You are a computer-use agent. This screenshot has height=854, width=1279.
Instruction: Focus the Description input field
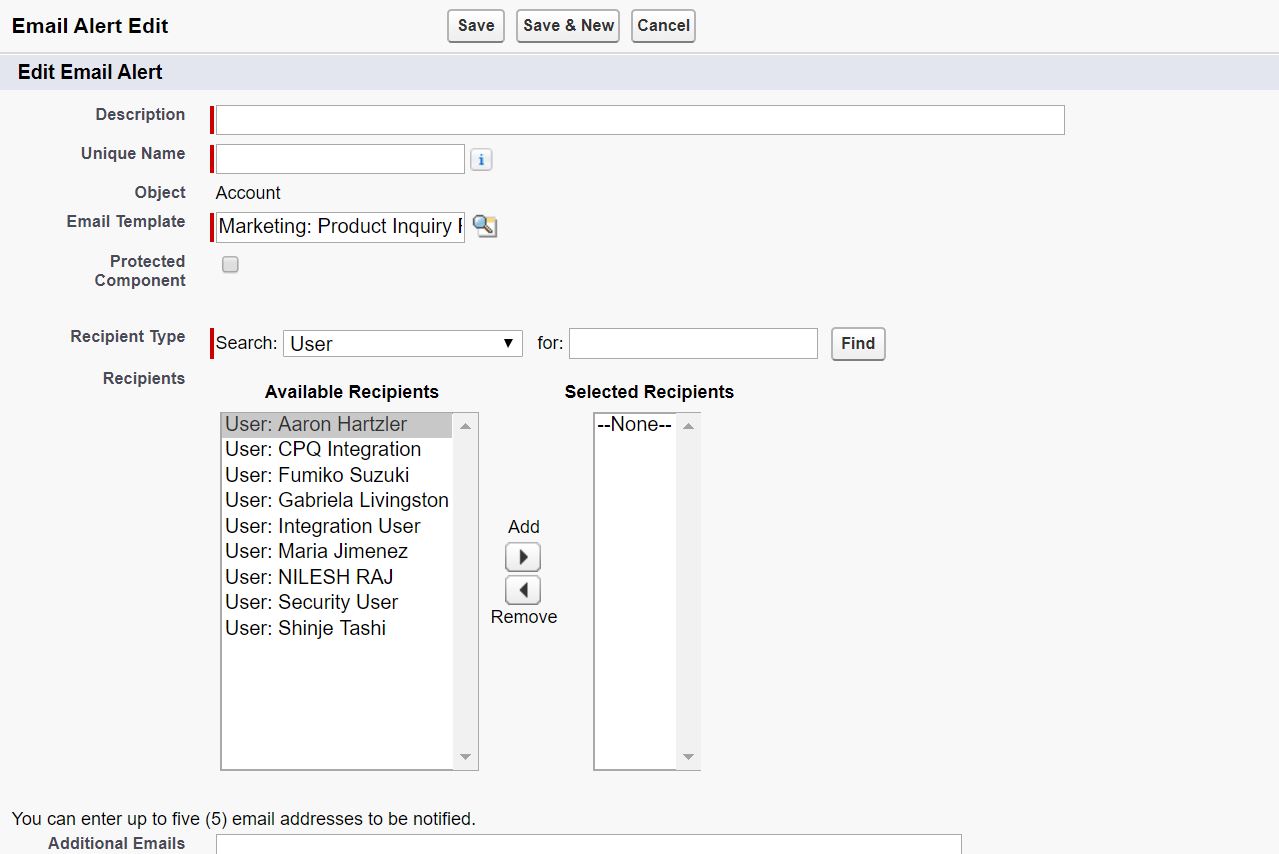(x=640, y=120)
